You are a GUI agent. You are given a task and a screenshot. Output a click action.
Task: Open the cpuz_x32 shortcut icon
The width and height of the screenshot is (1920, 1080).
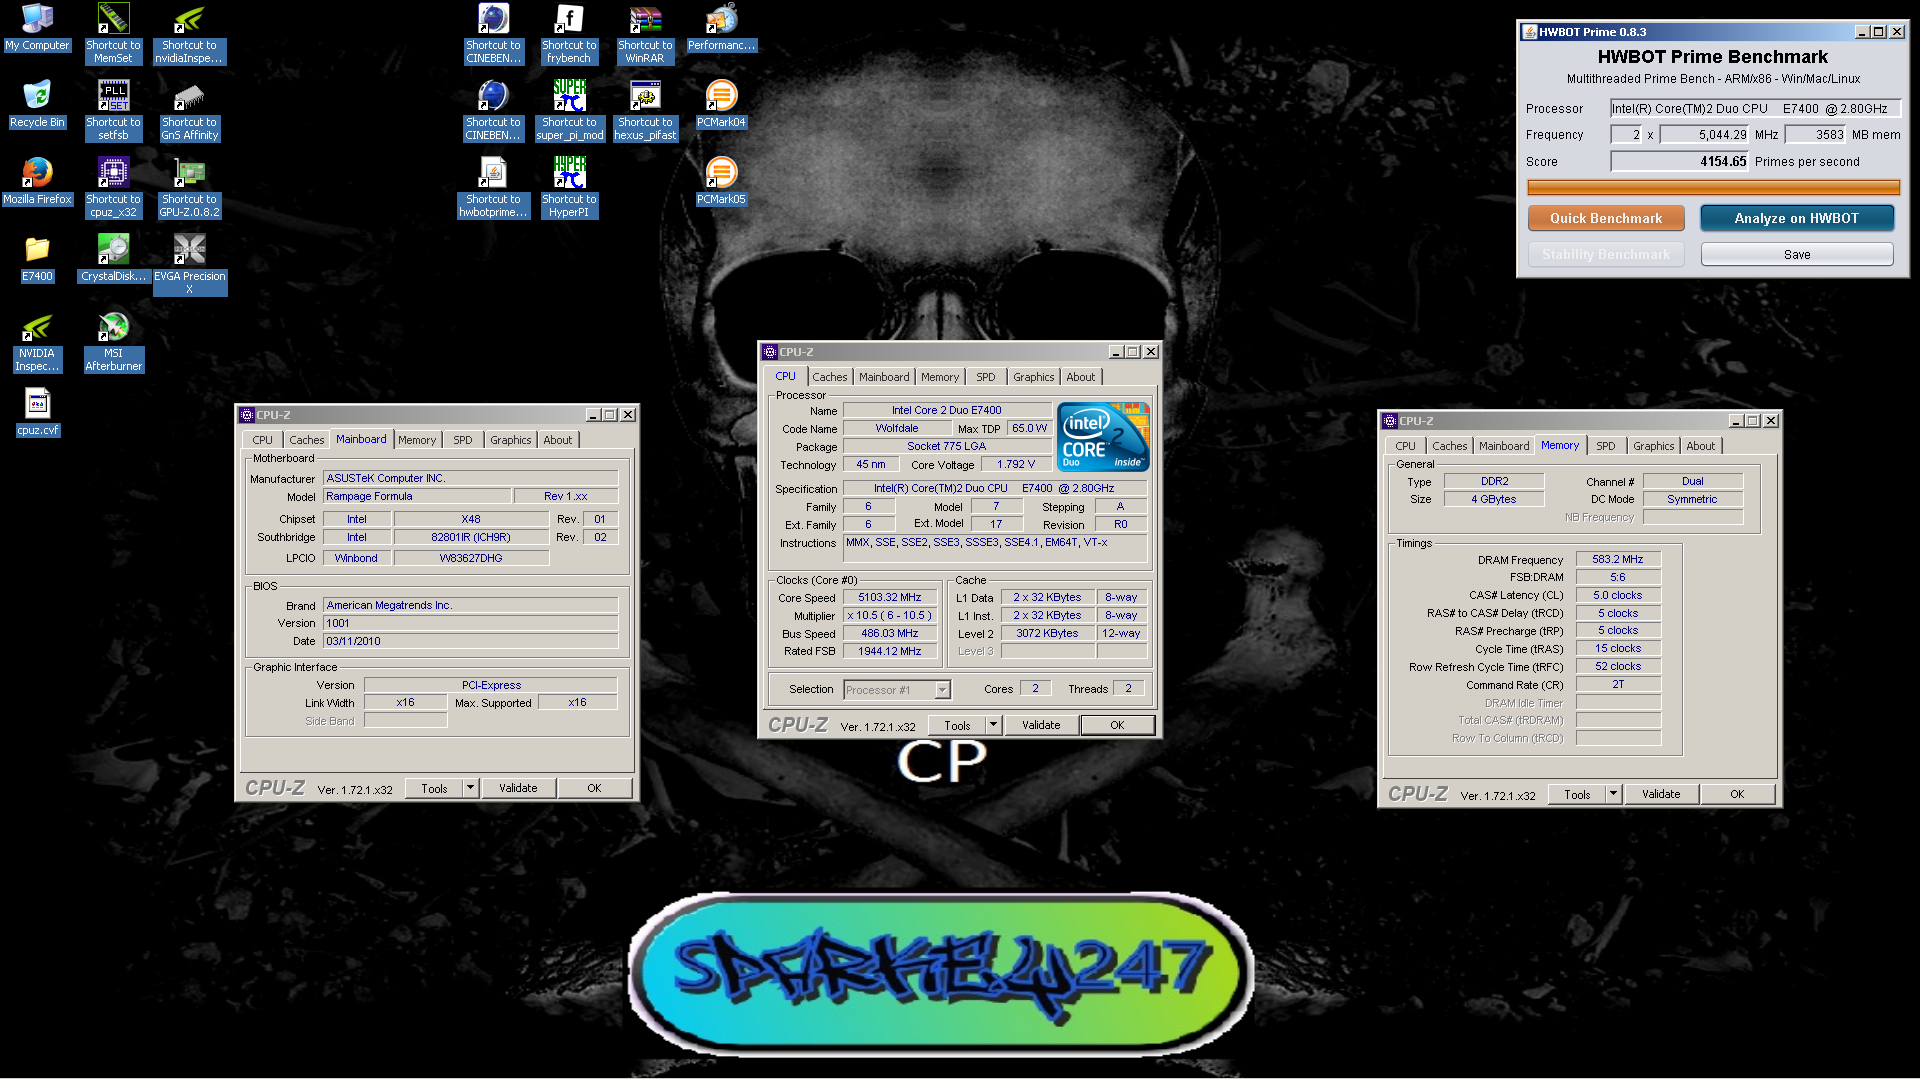pyautogui.click(x=113, y=187)
